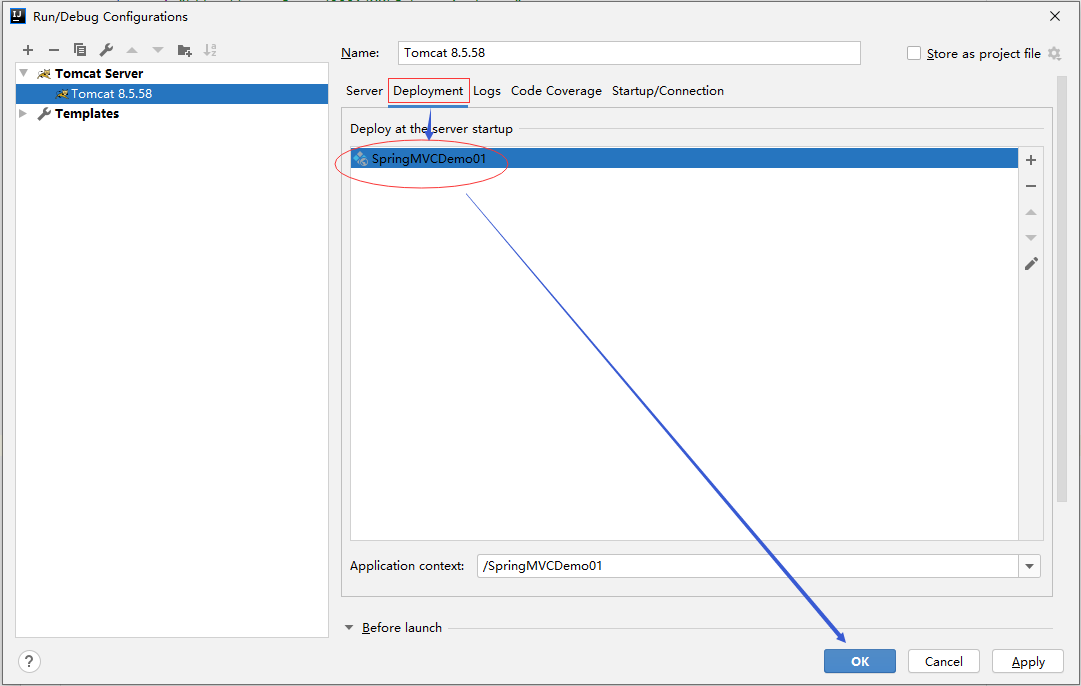Sort configurations alphabetically
1081x686 pixels.
coord(210,50)
